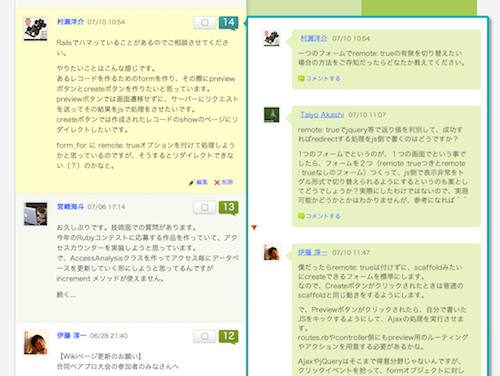Click timestamp 07/10 11:07 beside Taiyo Akashi
Image resolution: width=500 pixels, height=376 pixels.
click(367, 115)
